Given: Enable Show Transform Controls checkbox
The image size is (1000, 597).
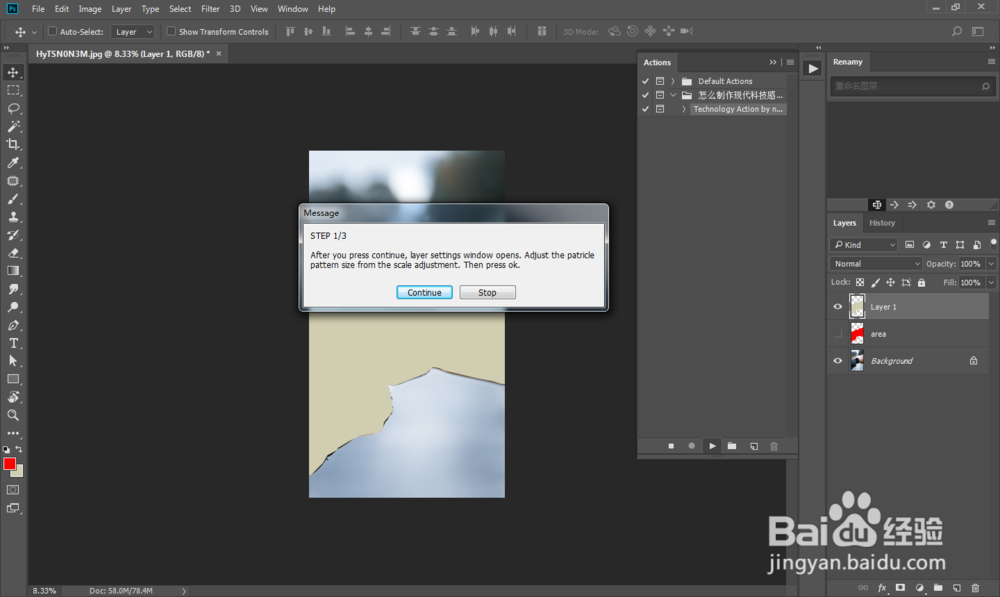Looking at the screenshot, I should point(171,31).
